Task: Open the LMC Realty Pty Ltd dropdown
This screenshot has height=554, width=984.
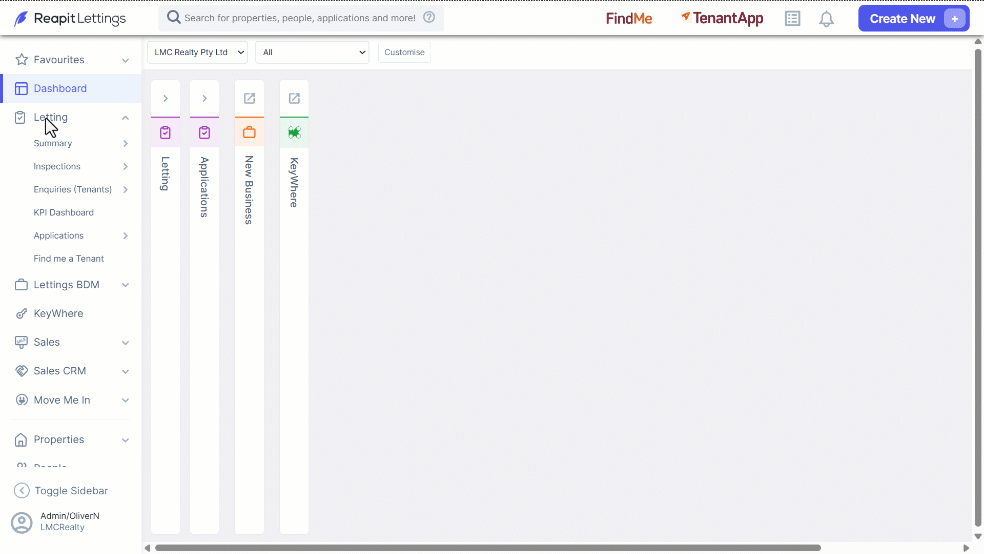Action: [198, 52]
